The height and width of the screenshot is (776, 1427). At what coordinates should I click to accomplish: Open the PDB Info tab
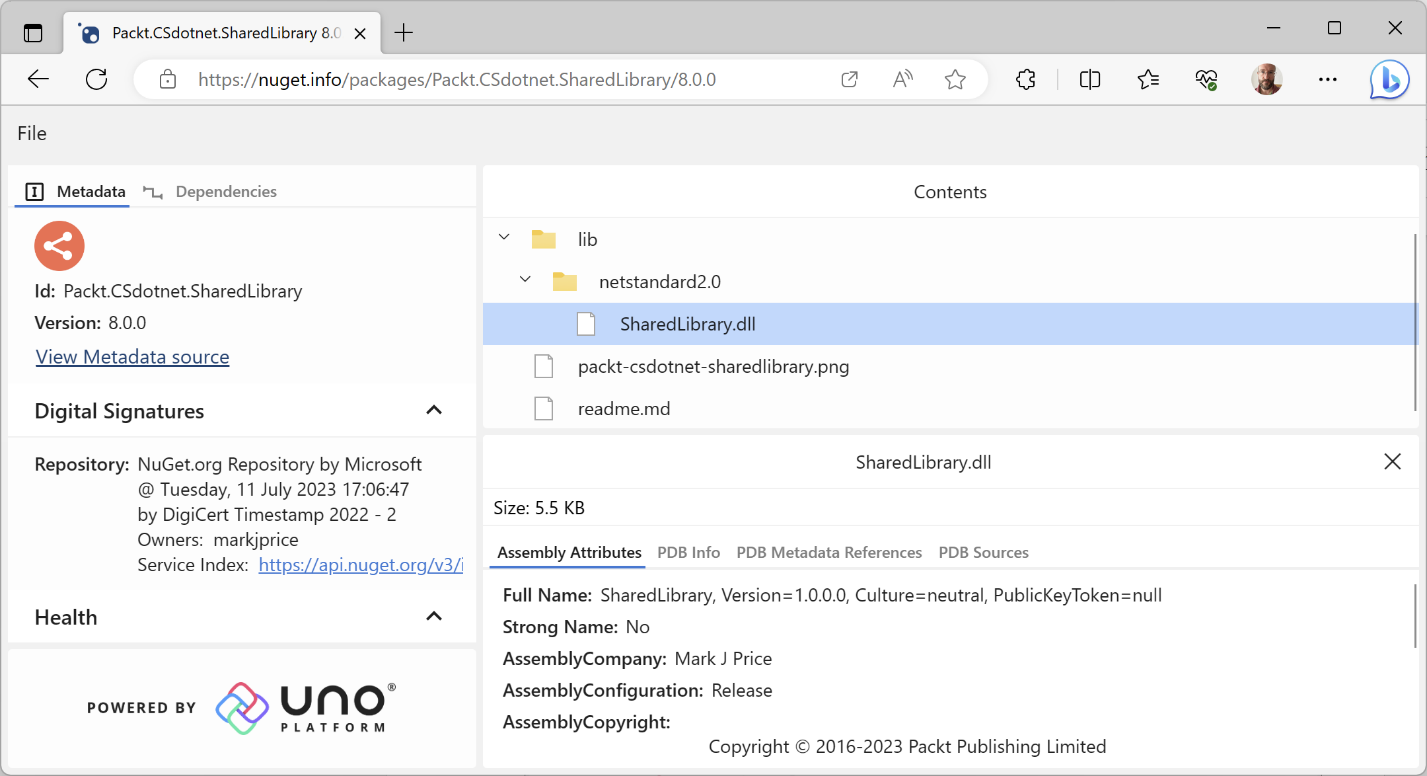point(689,552)
